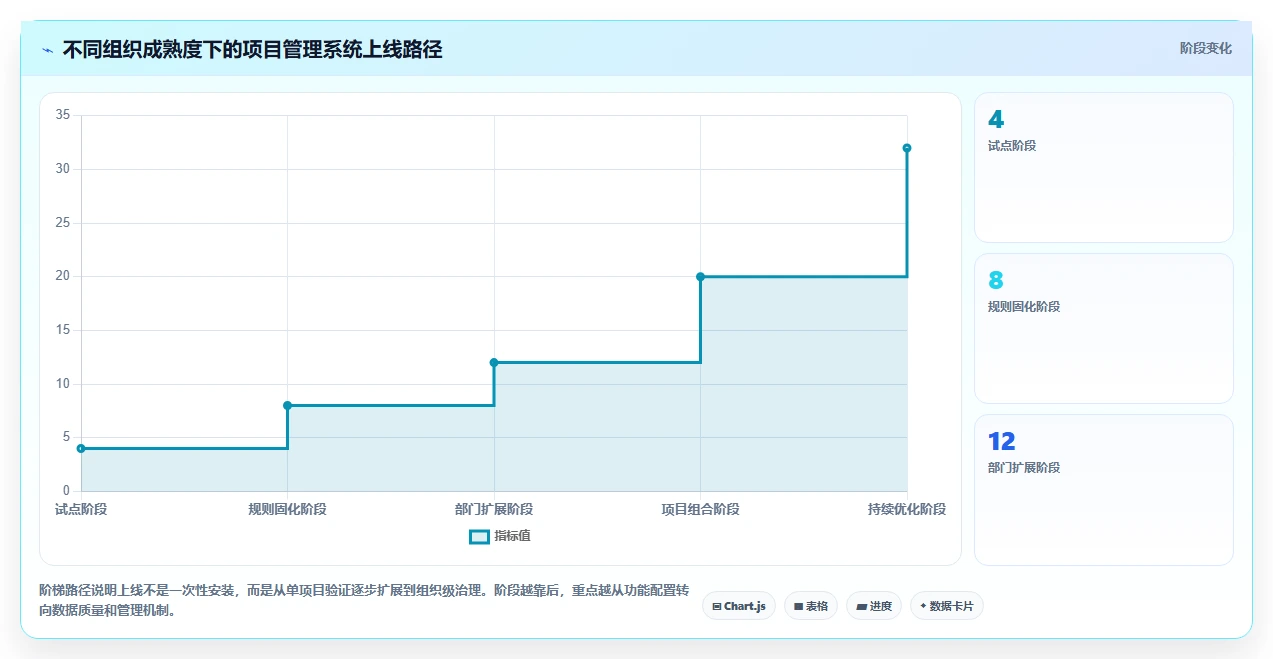Screen dimensions: 1273x659
Task: Click the data point at 项目组合阶段
Action: coord(700,276)
